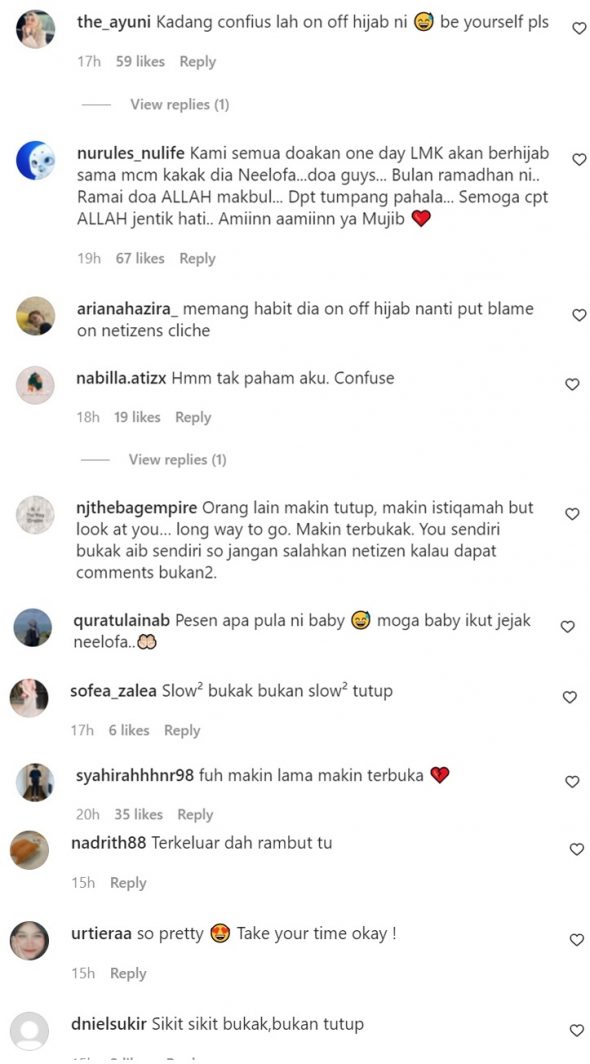Expand replies under the_ayuni's comment
Image resolution: width=590 pixels, height=1064 pixels.
179,104
